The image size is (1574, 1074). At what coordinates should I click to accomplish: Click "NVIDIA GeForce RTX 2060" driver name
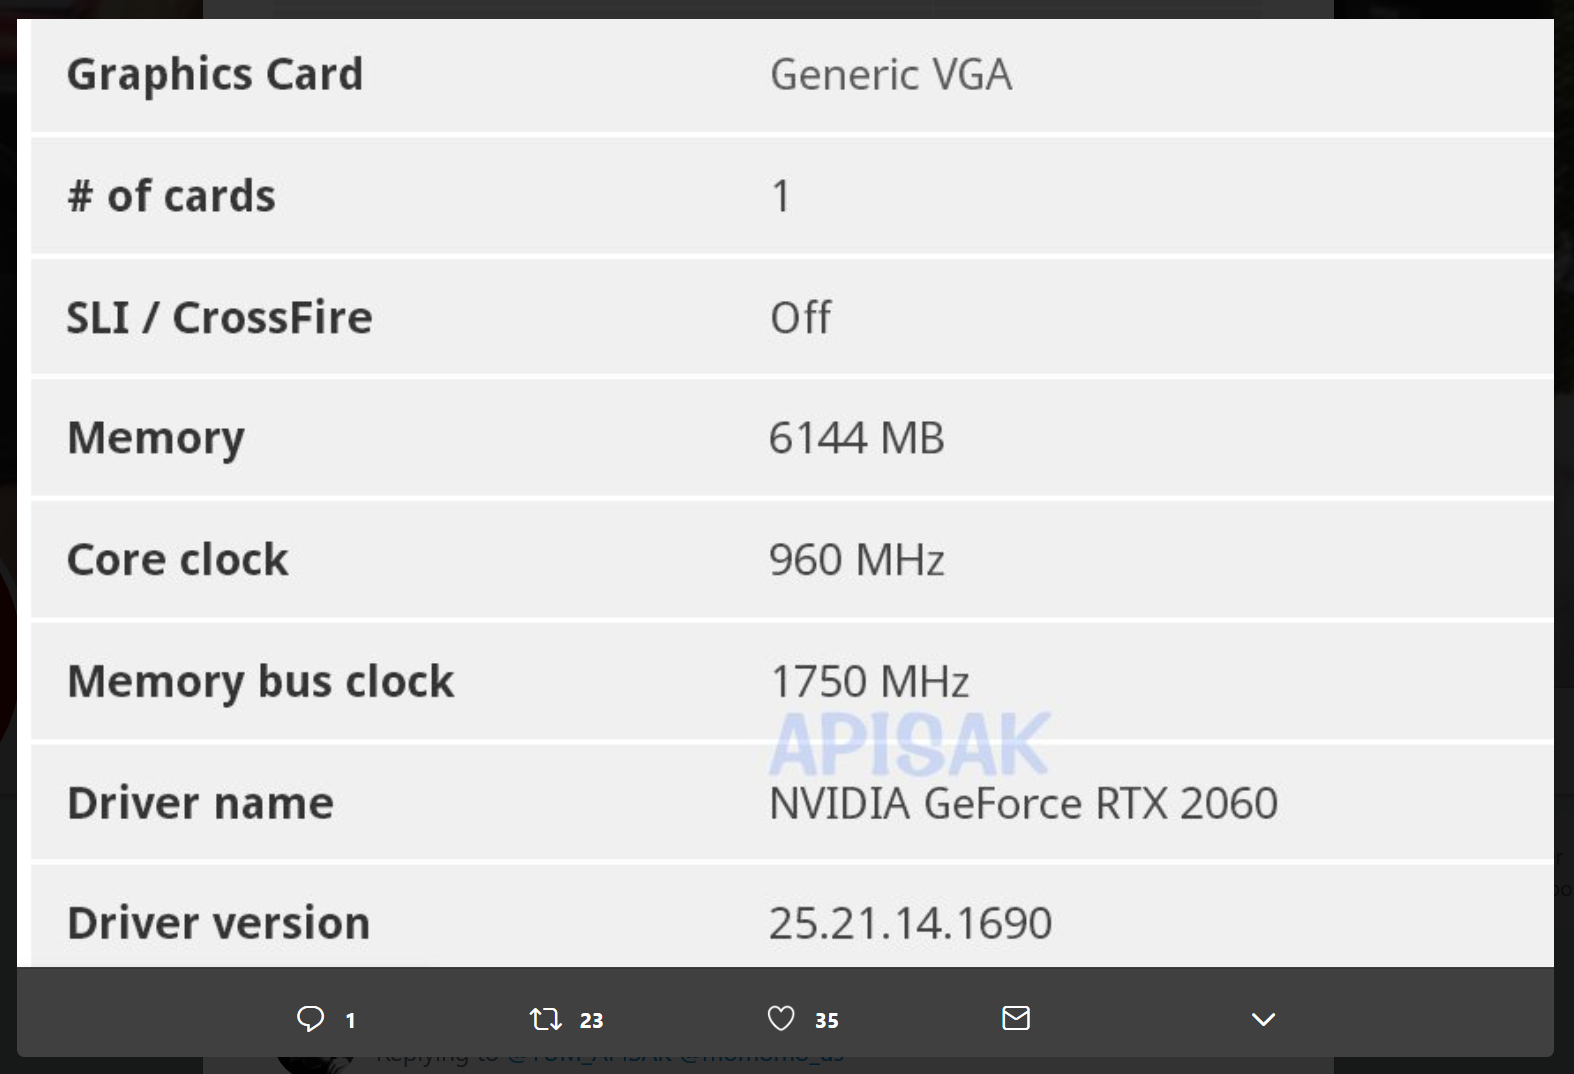(x=1023, y=804)
